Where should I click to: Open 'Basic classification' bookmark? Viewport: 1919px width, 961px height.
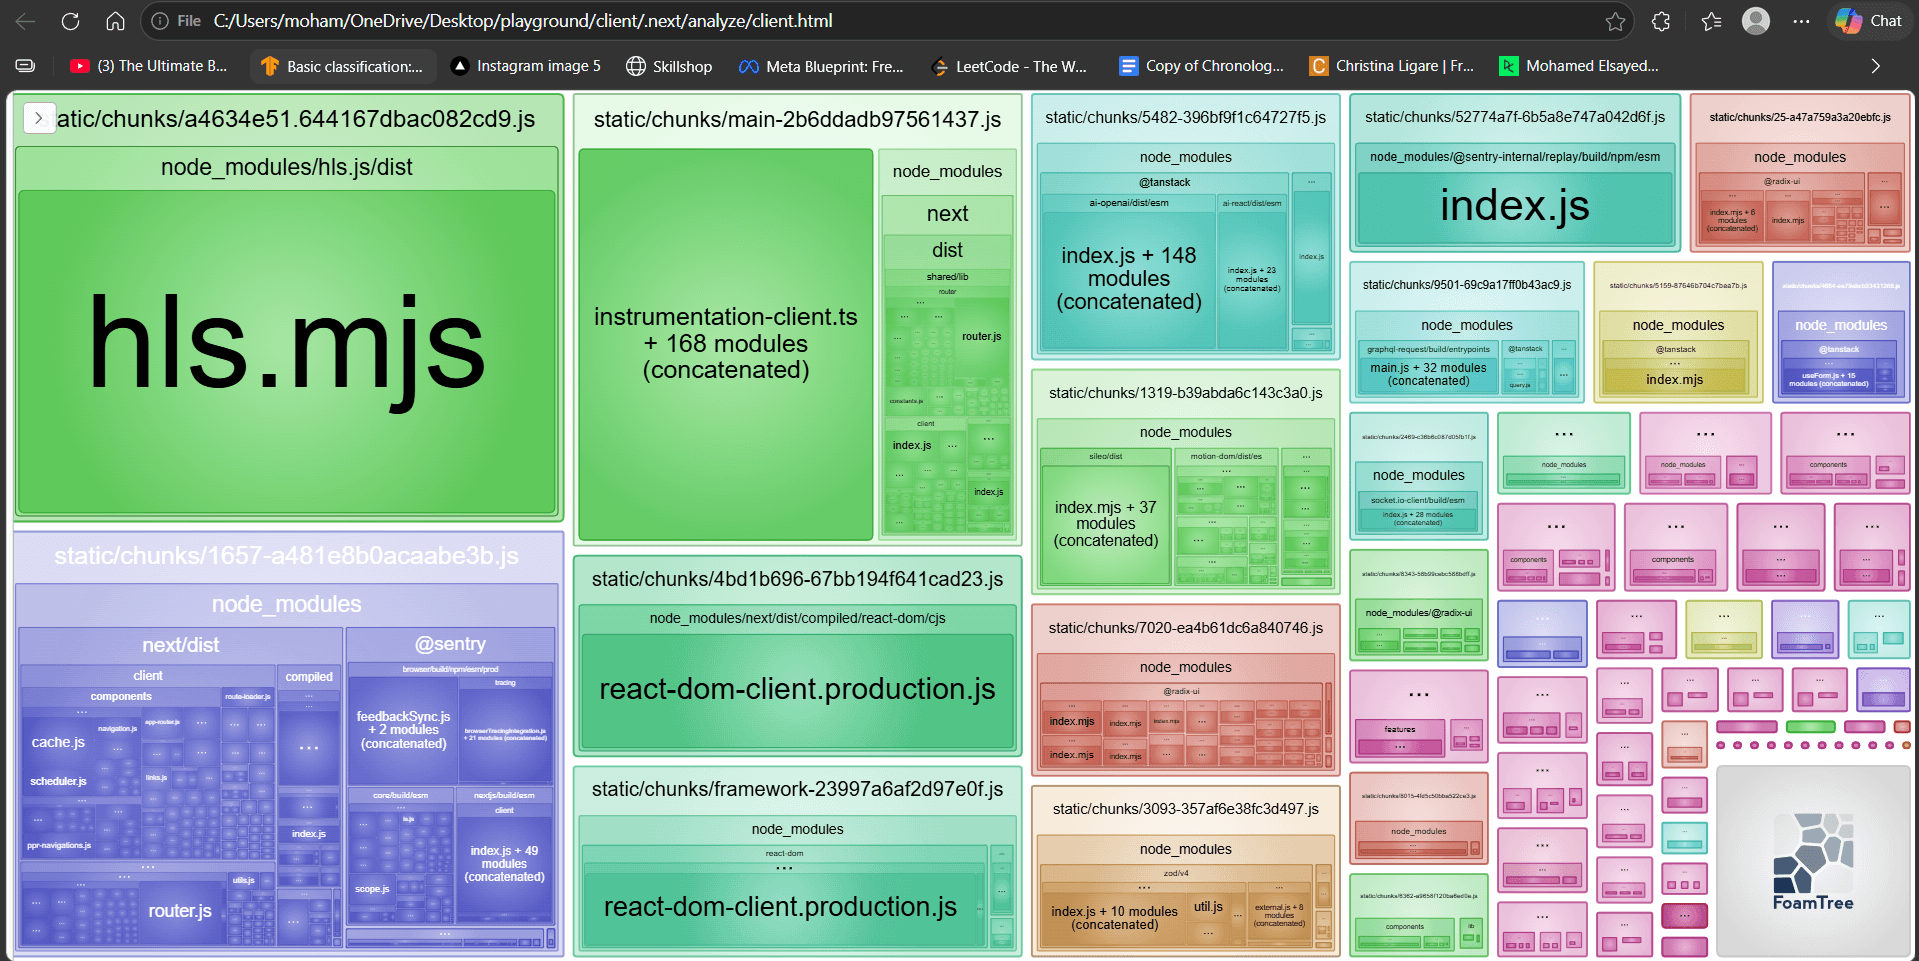[342, 66]
